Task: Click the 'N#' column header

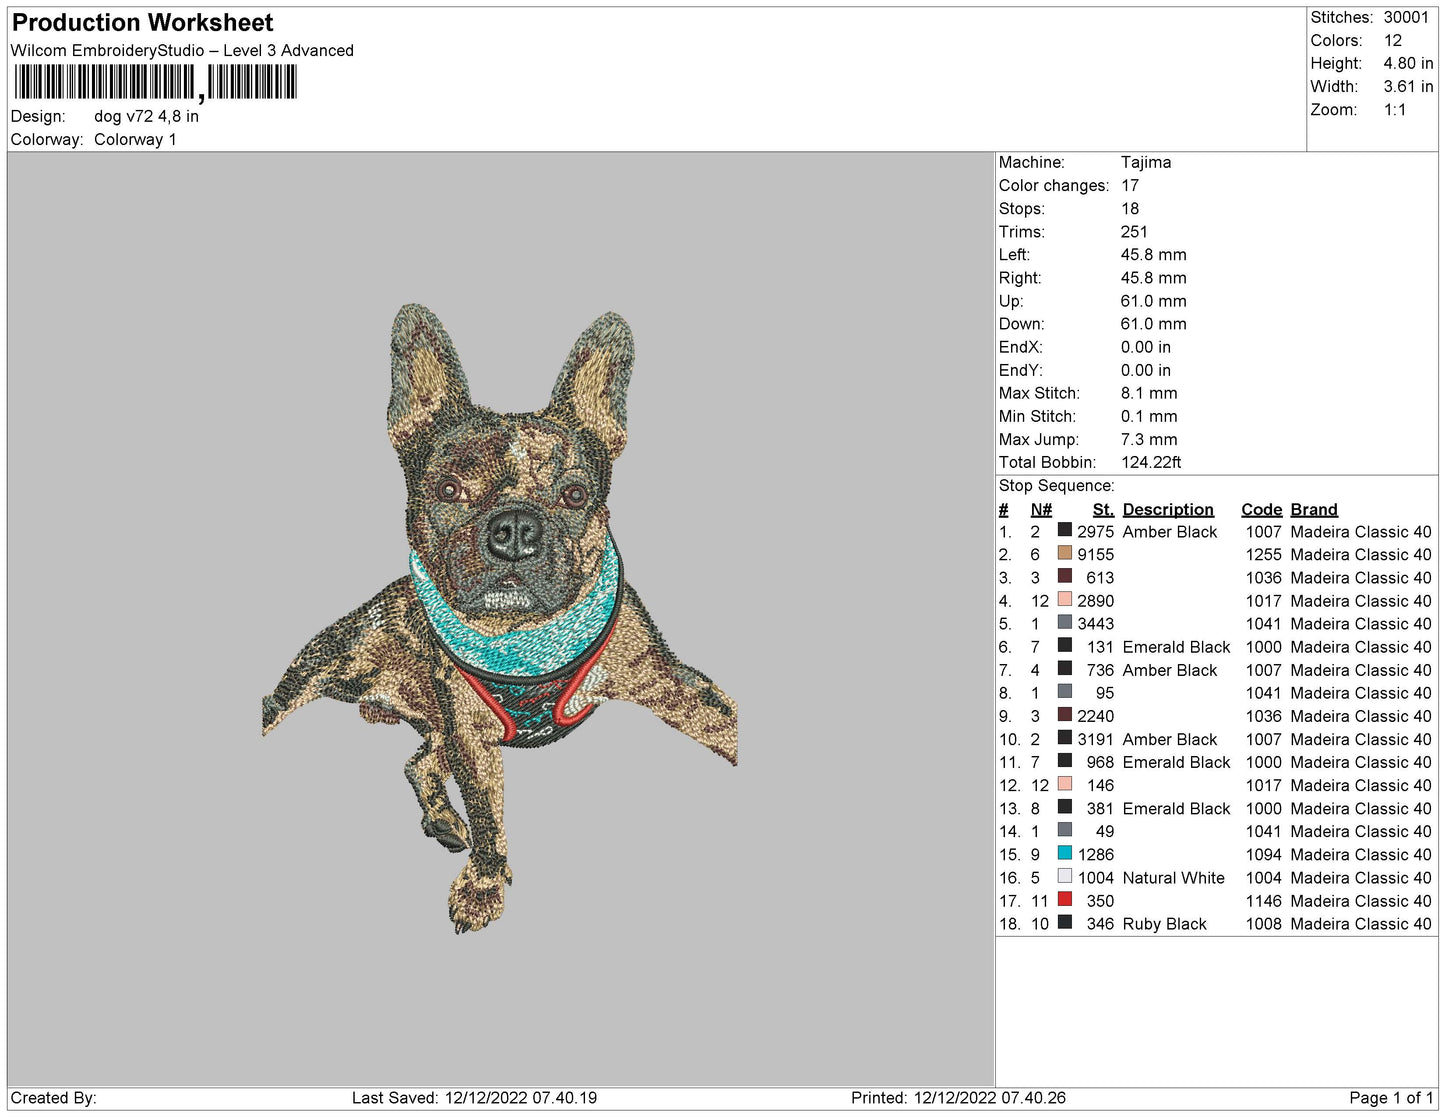Action: tap(1041, 509)
